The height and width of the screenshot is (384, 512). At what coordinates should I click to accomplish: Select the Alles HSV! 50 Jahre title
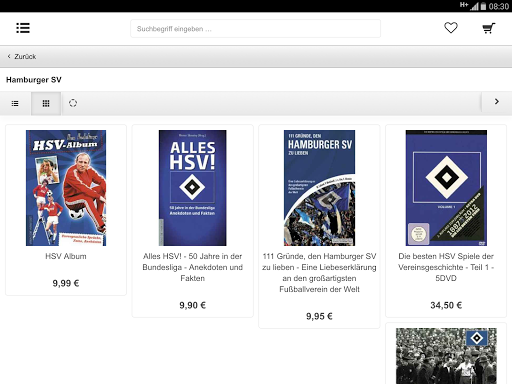coord(192,267)
